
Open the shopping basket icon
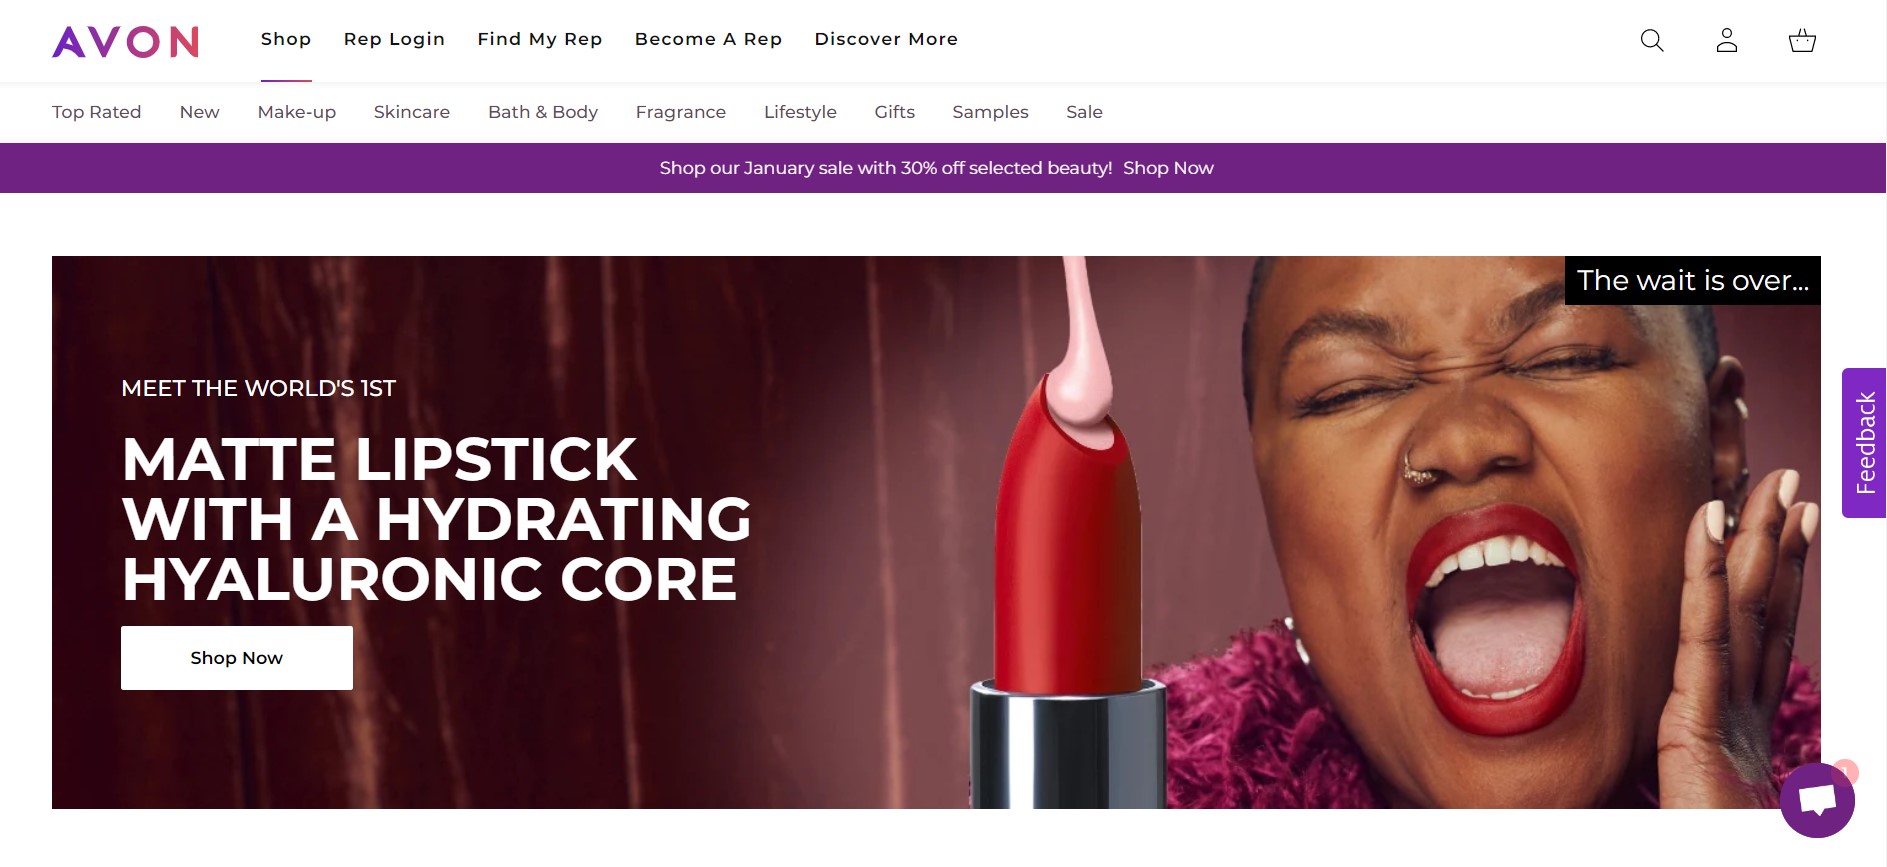tap(1802, 40)
